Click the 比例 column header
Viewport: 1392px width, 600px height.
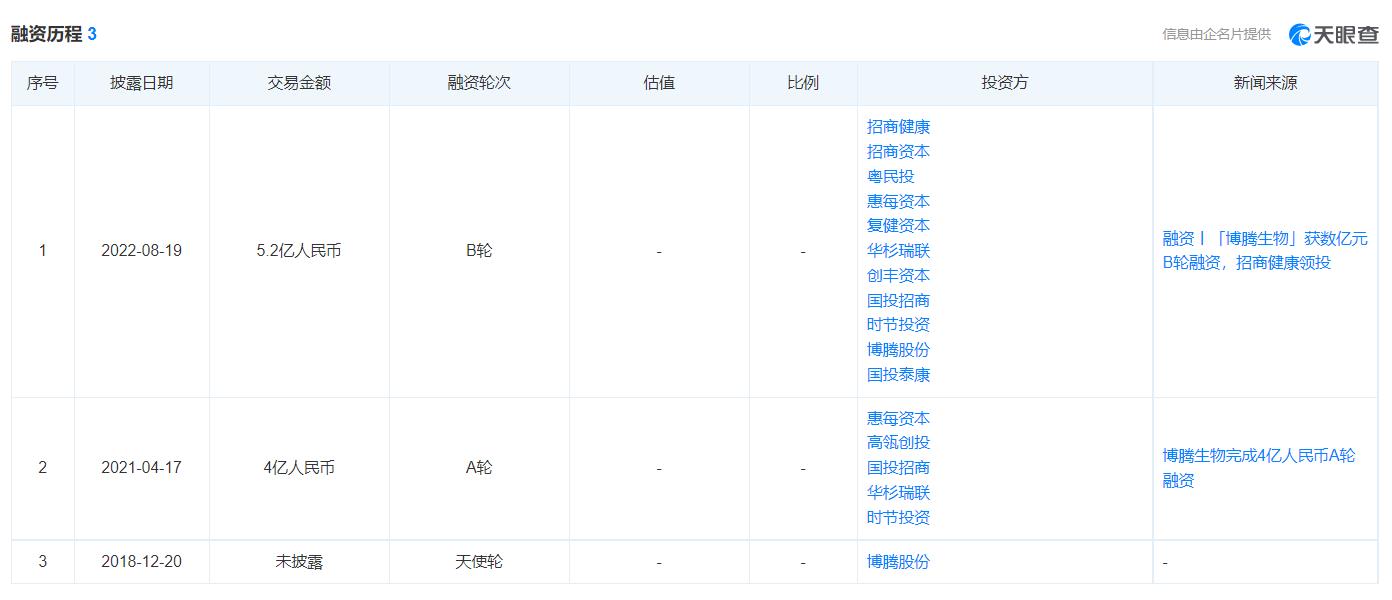(x=803, y=83)
